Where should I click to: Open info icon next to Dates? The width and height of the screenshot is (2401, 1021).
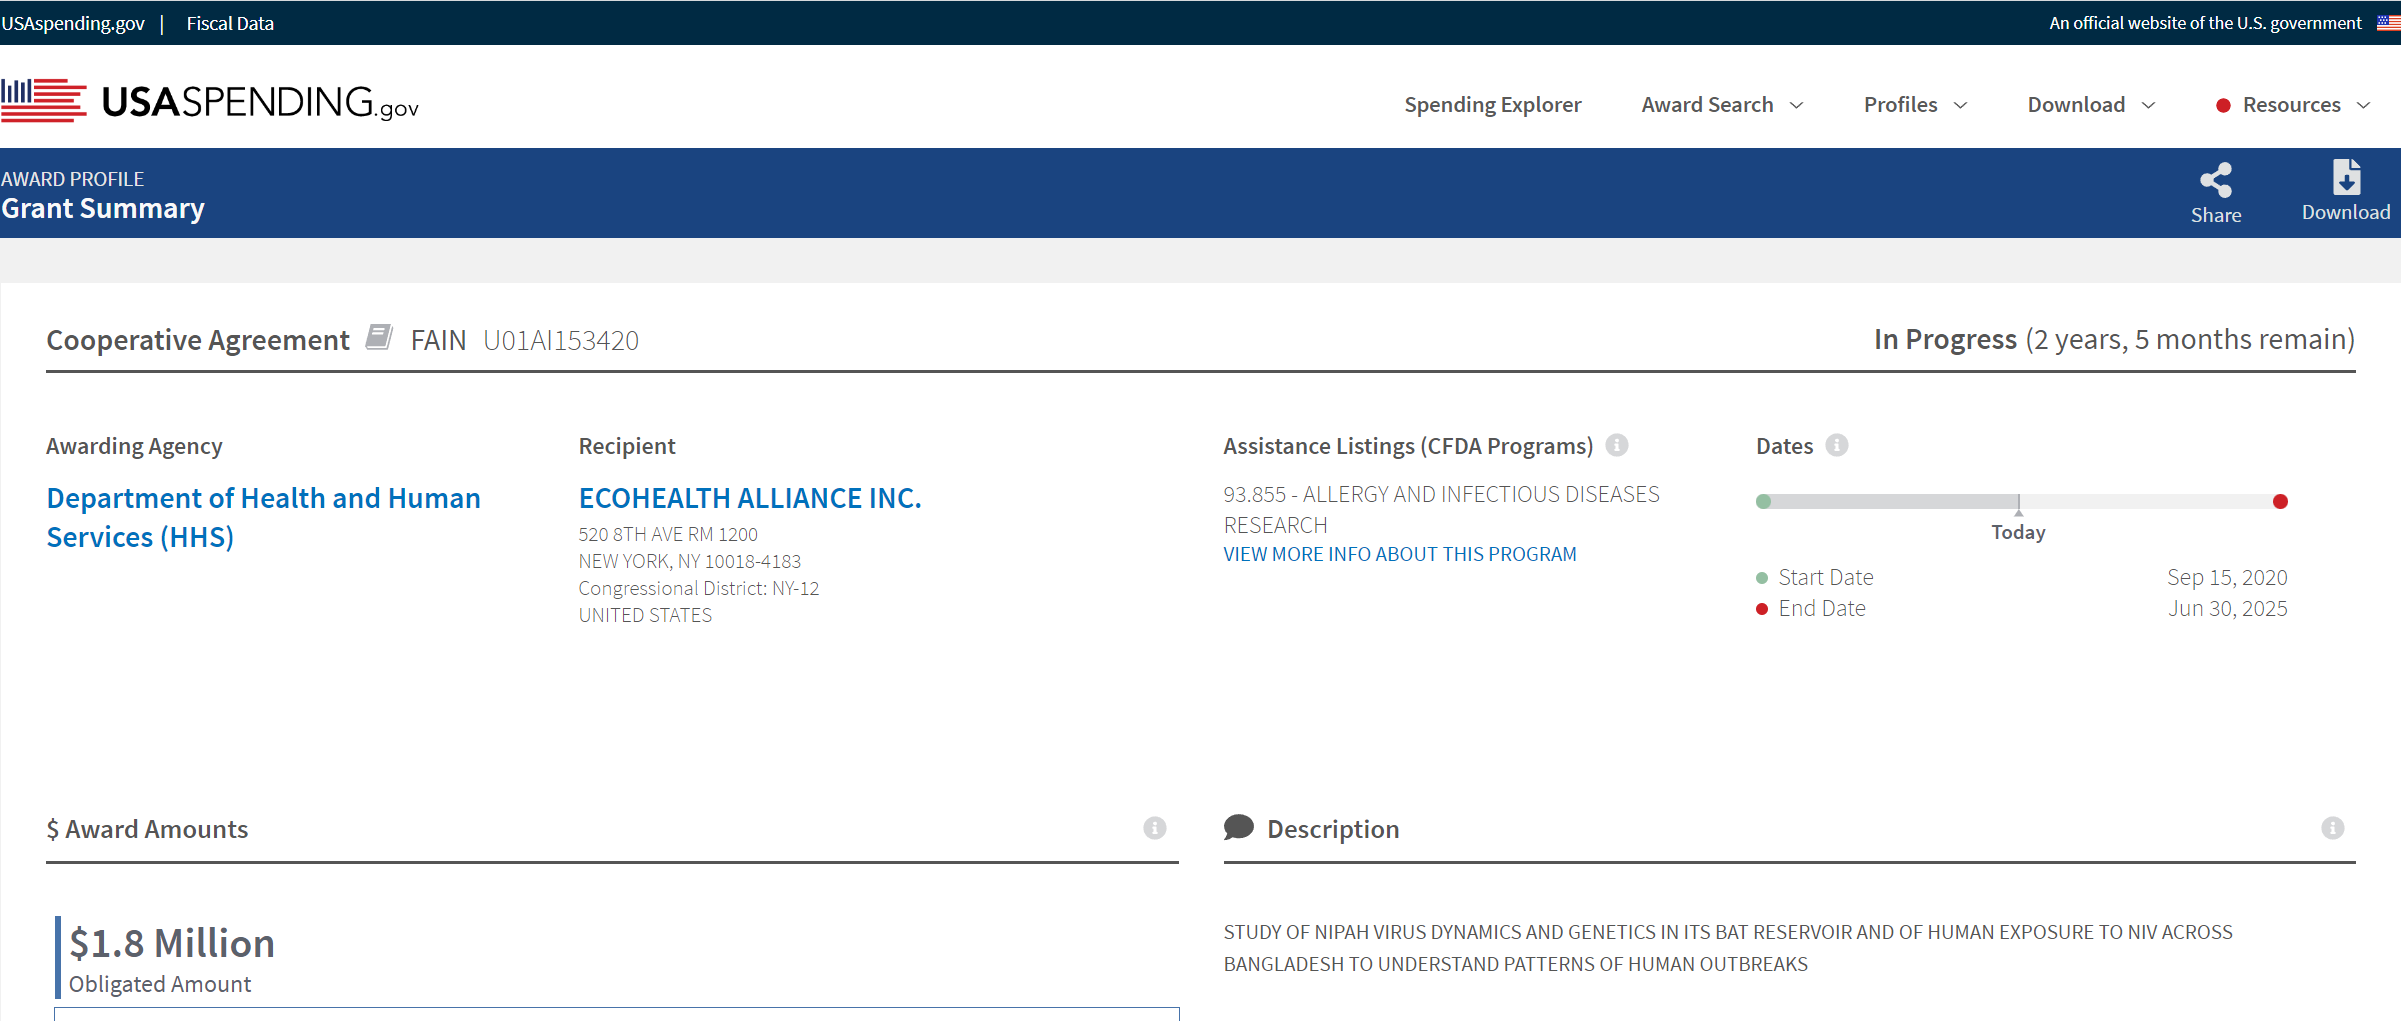point(1837,445)
